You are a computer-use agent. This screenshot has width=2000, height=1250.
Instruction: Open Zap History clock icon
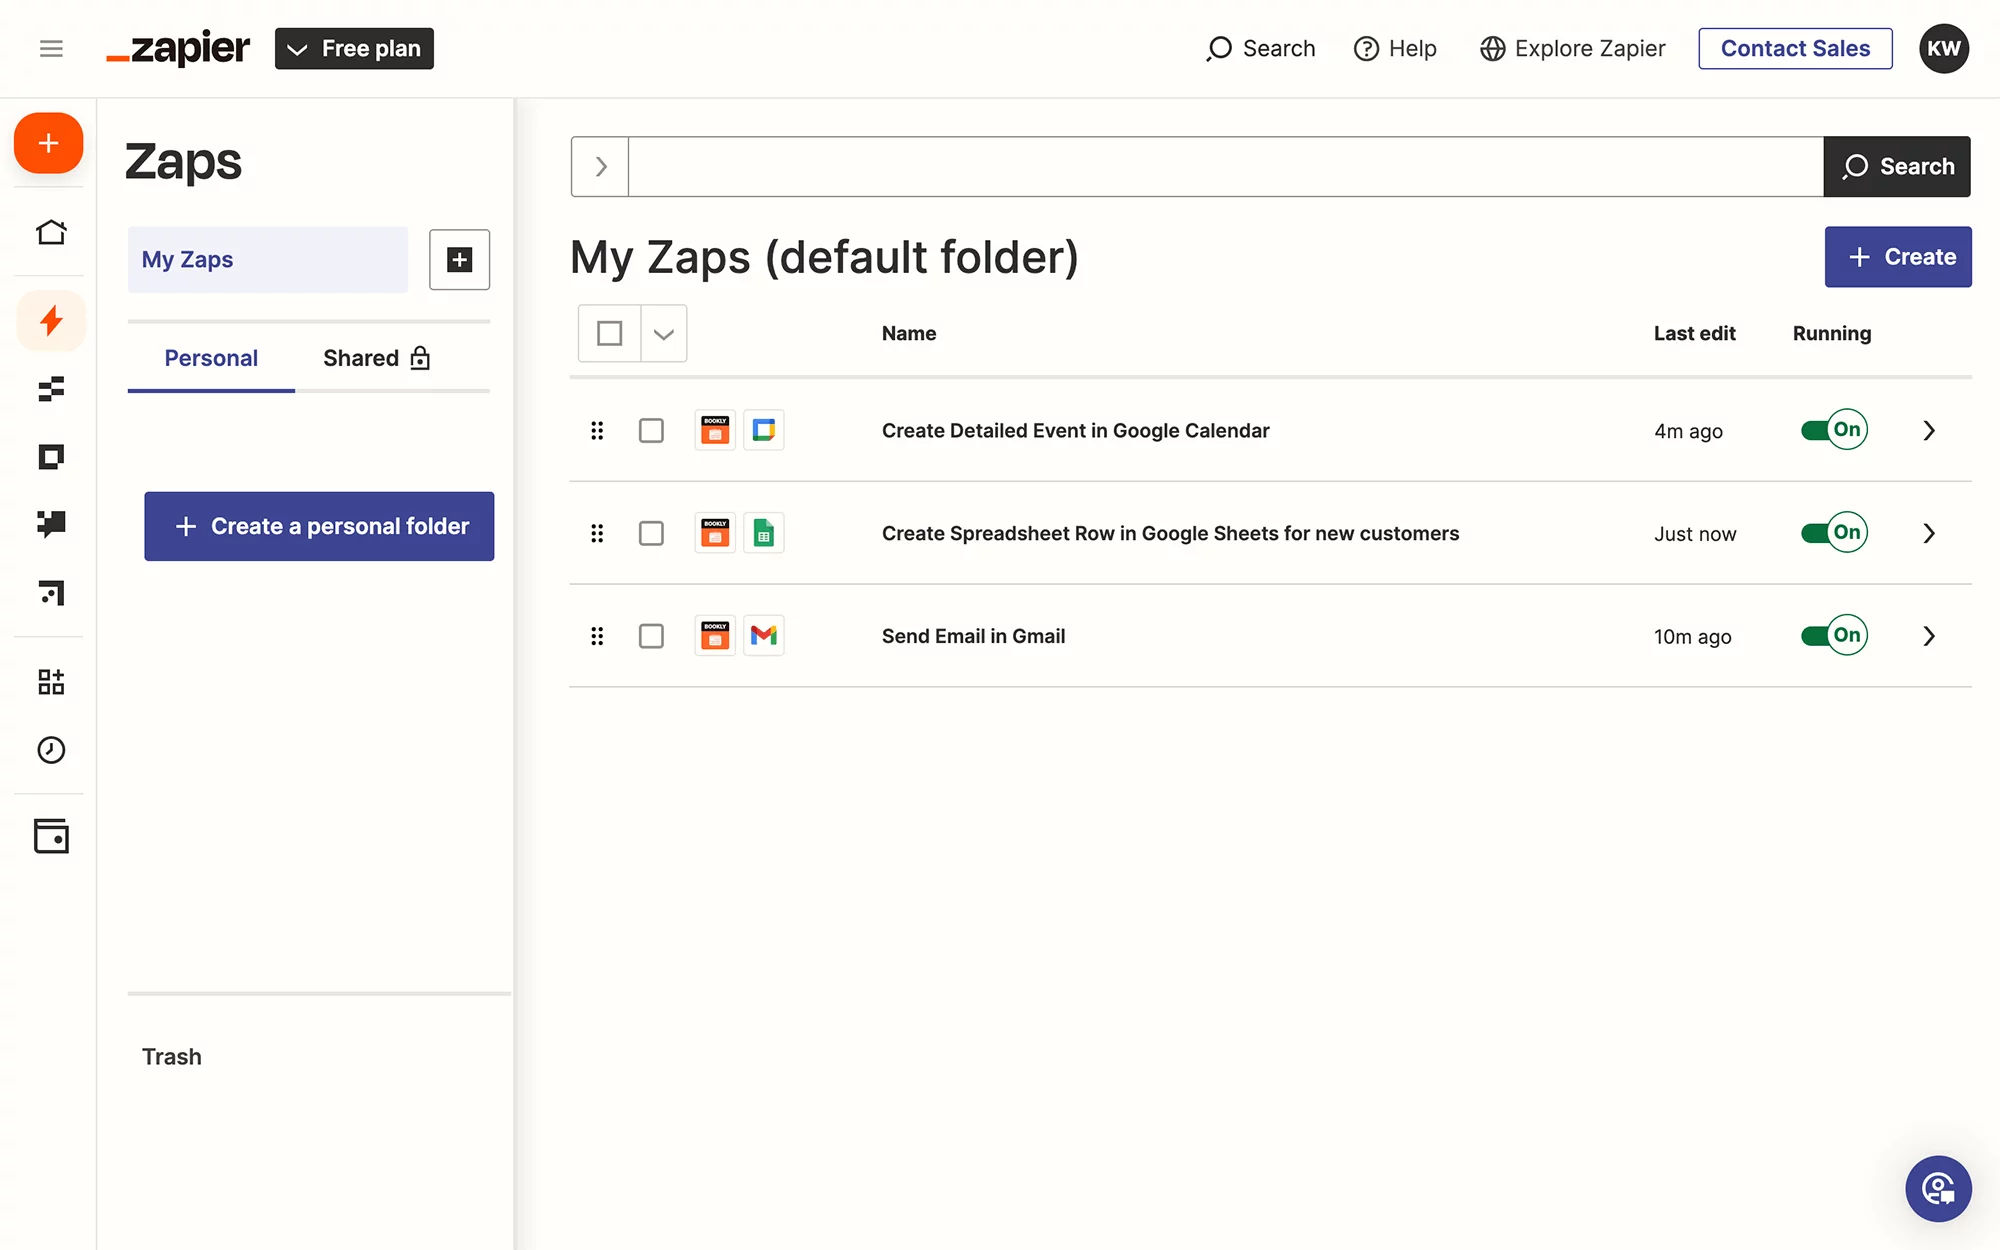click(51, 750)
